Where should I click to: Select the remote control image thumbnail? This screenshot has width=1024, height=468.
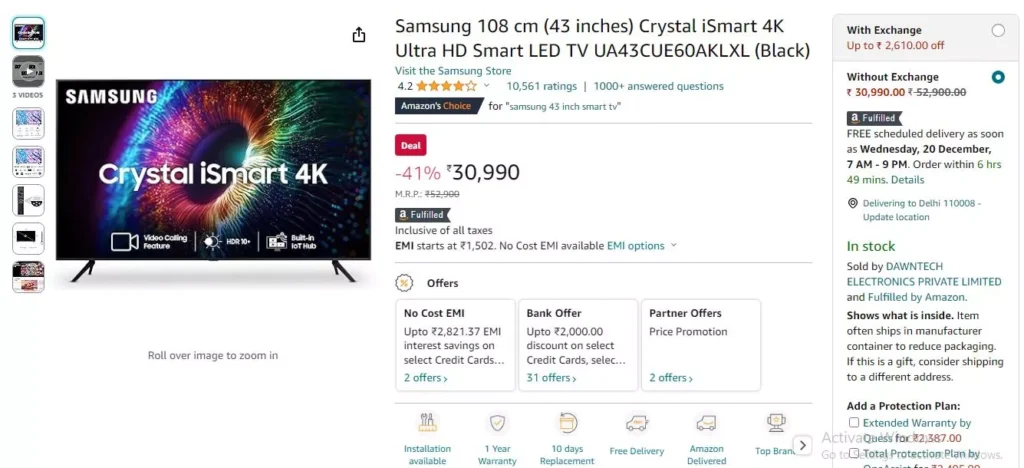click(x=28, y=200)
